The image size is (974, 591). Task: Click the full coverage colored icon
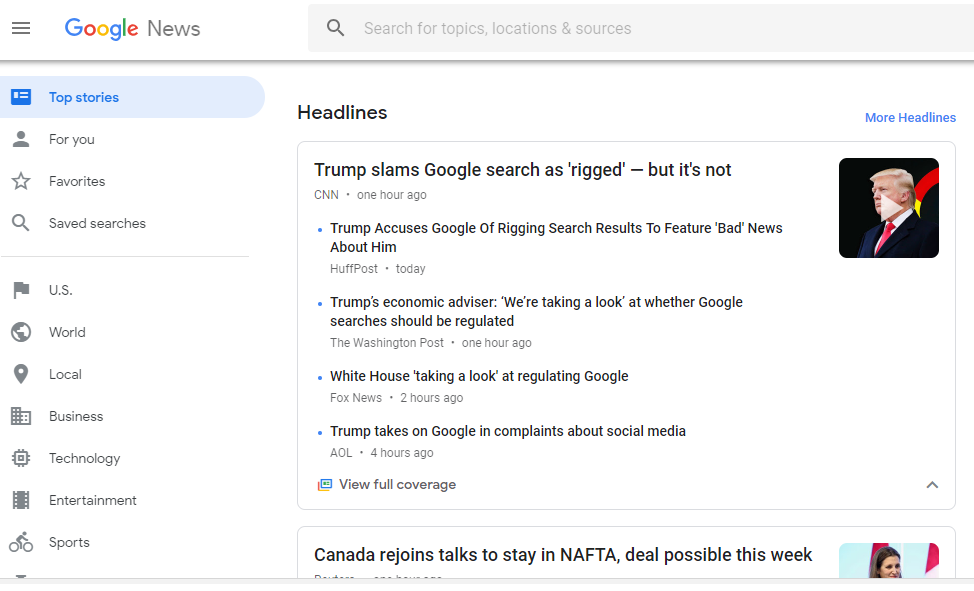pyautogui.click(x=325, y=485)
